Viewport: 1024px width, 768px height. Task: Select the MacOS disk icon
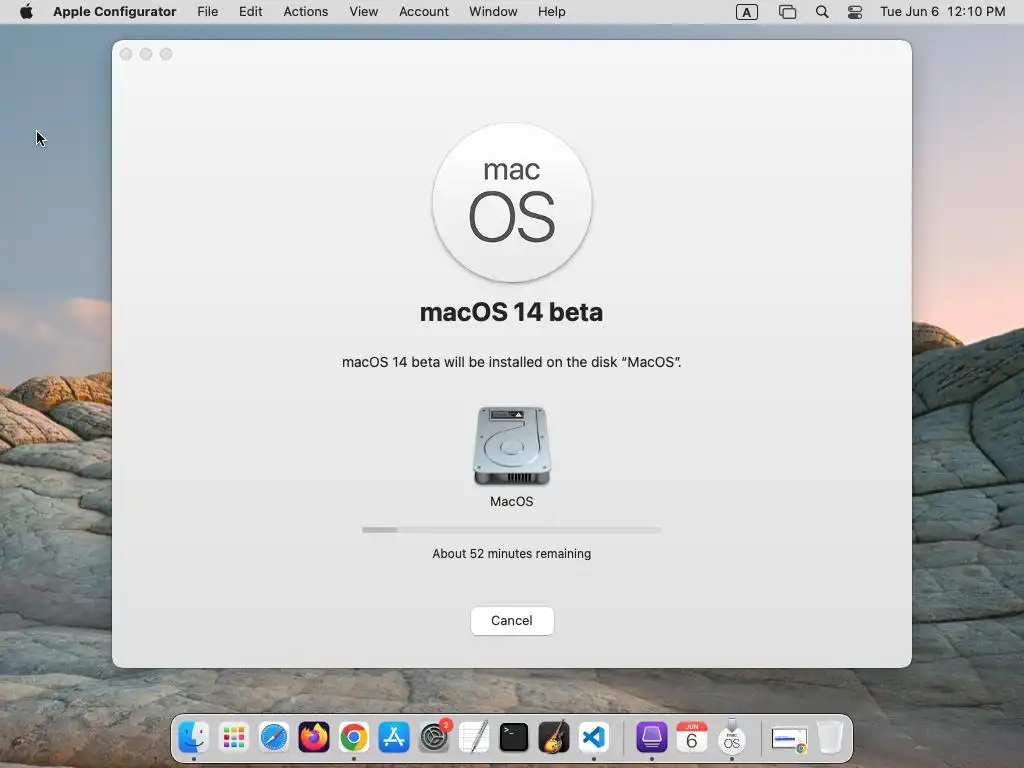(x=512, y=446)
